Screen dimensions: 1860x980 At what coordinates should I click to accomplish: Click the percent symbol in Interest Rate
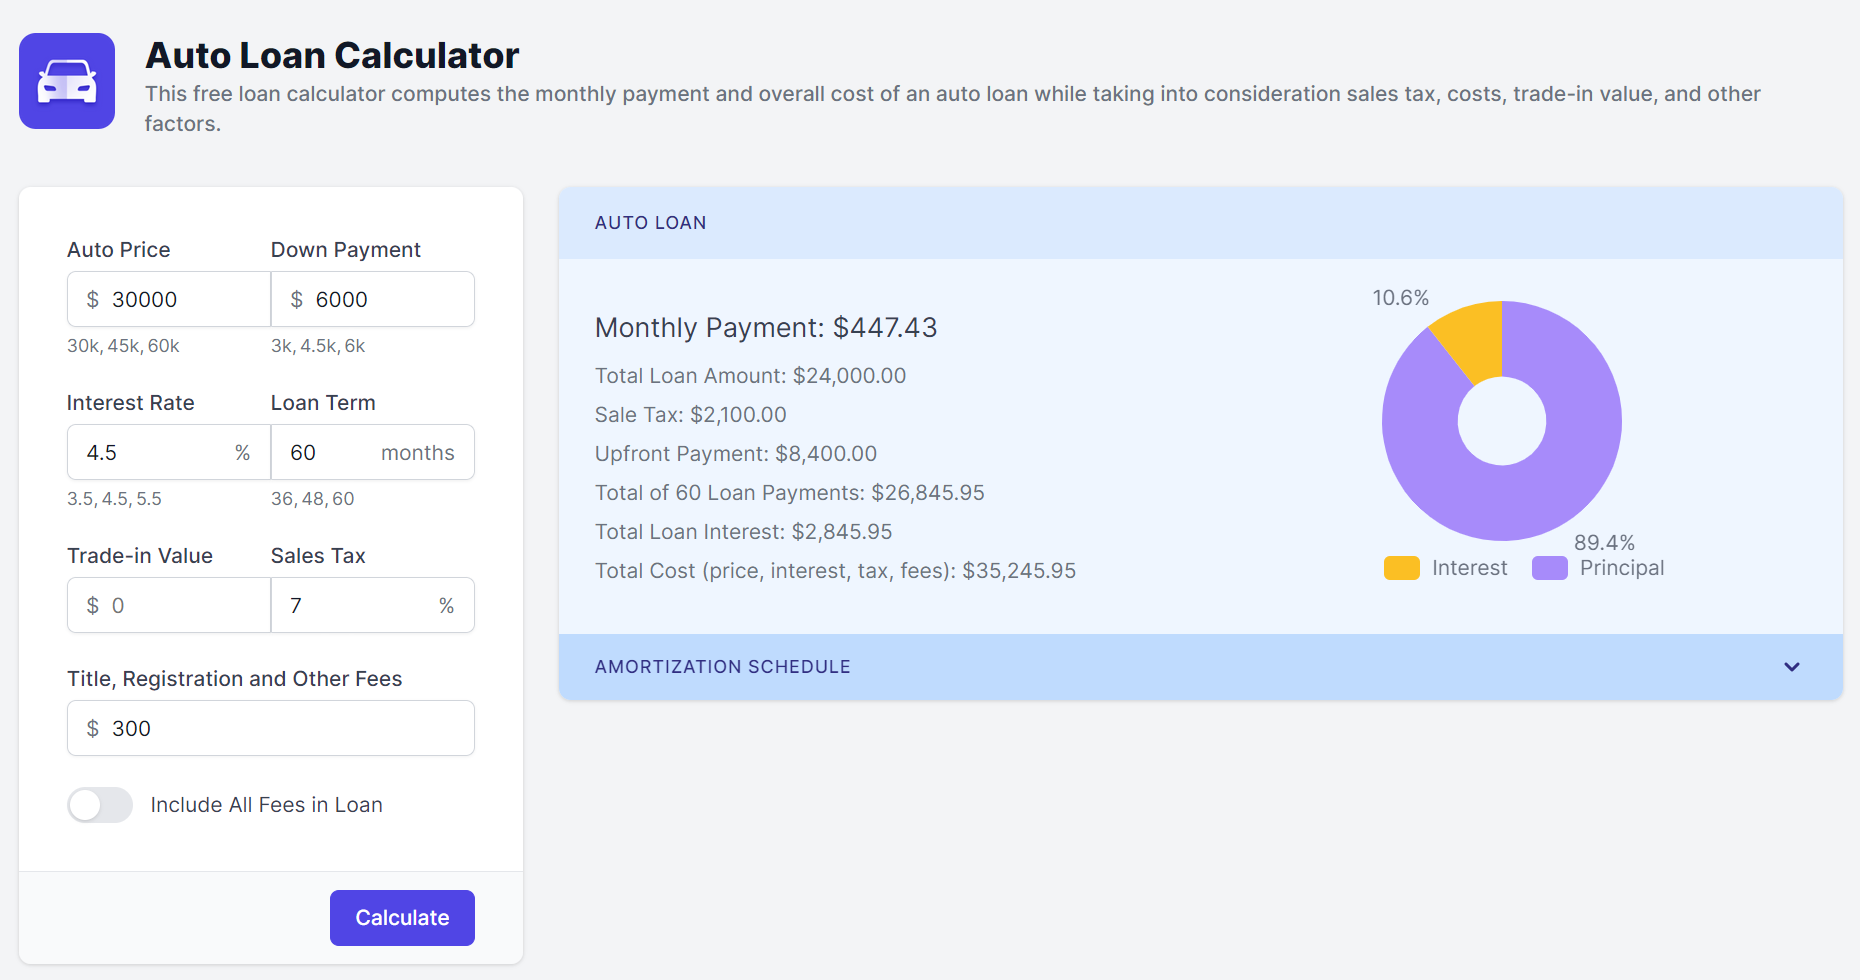(242, 453)
